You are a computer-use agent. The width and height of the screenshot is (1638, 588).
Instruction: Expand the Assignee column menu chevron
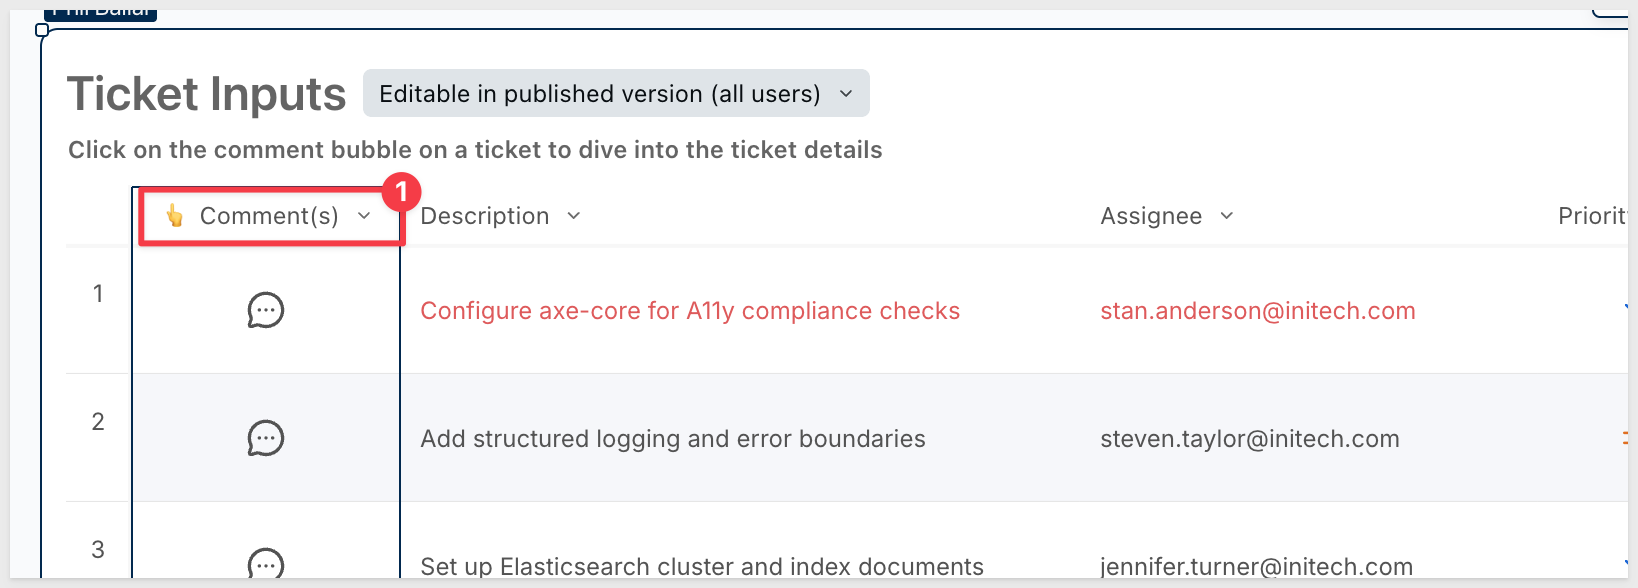(1227, 216)
